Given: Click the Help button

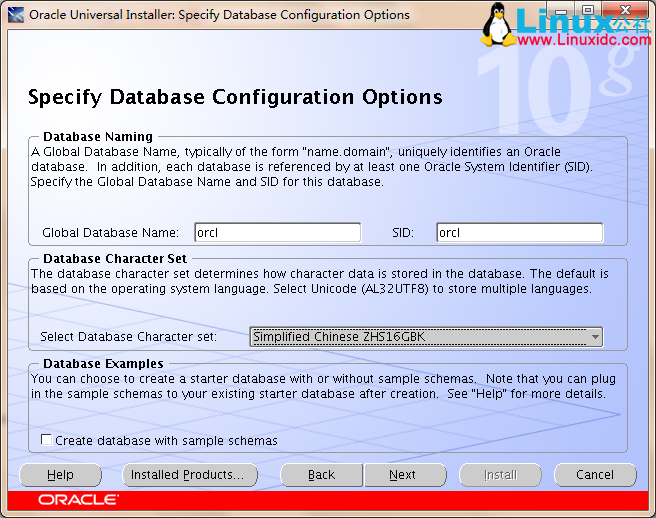Looking at the screenshot, I should (60, 475).
